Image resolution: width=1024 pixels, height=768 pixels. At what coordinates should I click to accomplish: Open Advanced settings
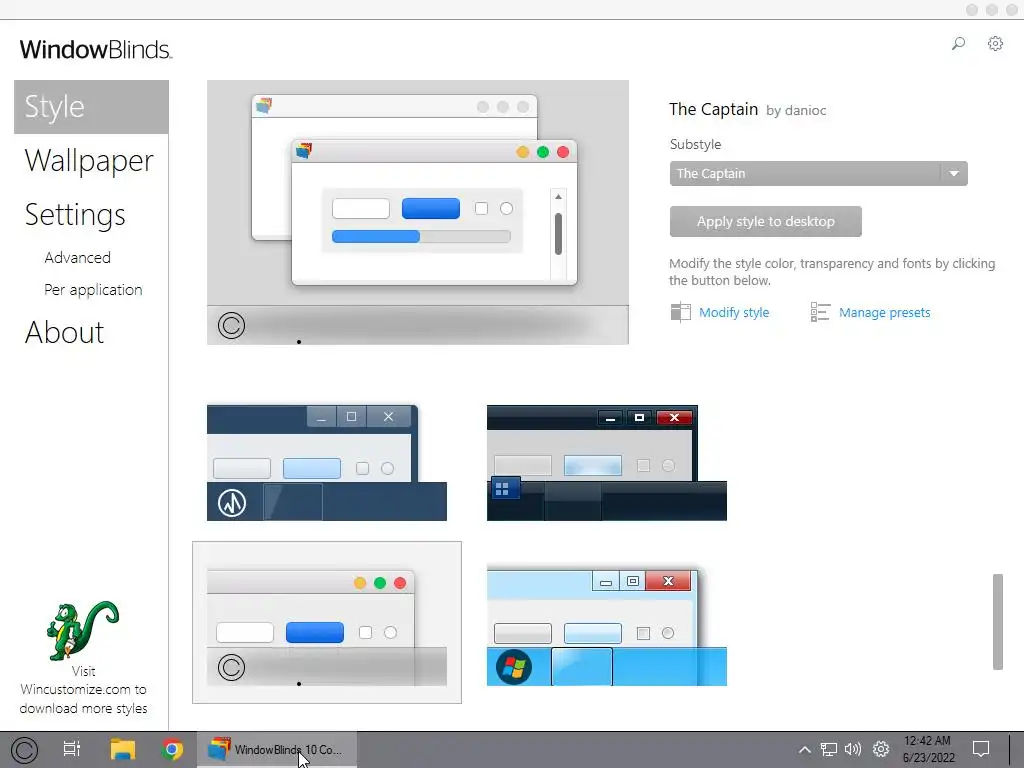[x=78, y=258]
